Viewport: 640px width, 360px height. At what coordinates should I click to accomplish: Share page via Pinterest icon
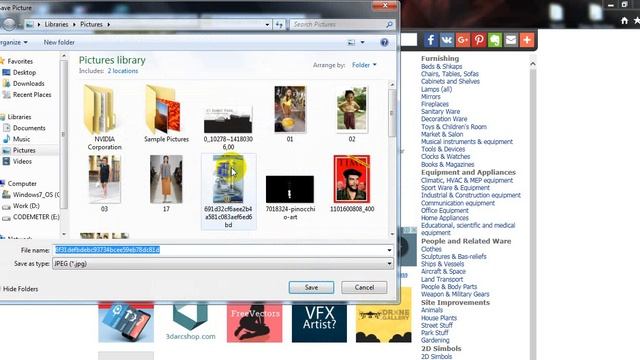[x=479, y=40]
